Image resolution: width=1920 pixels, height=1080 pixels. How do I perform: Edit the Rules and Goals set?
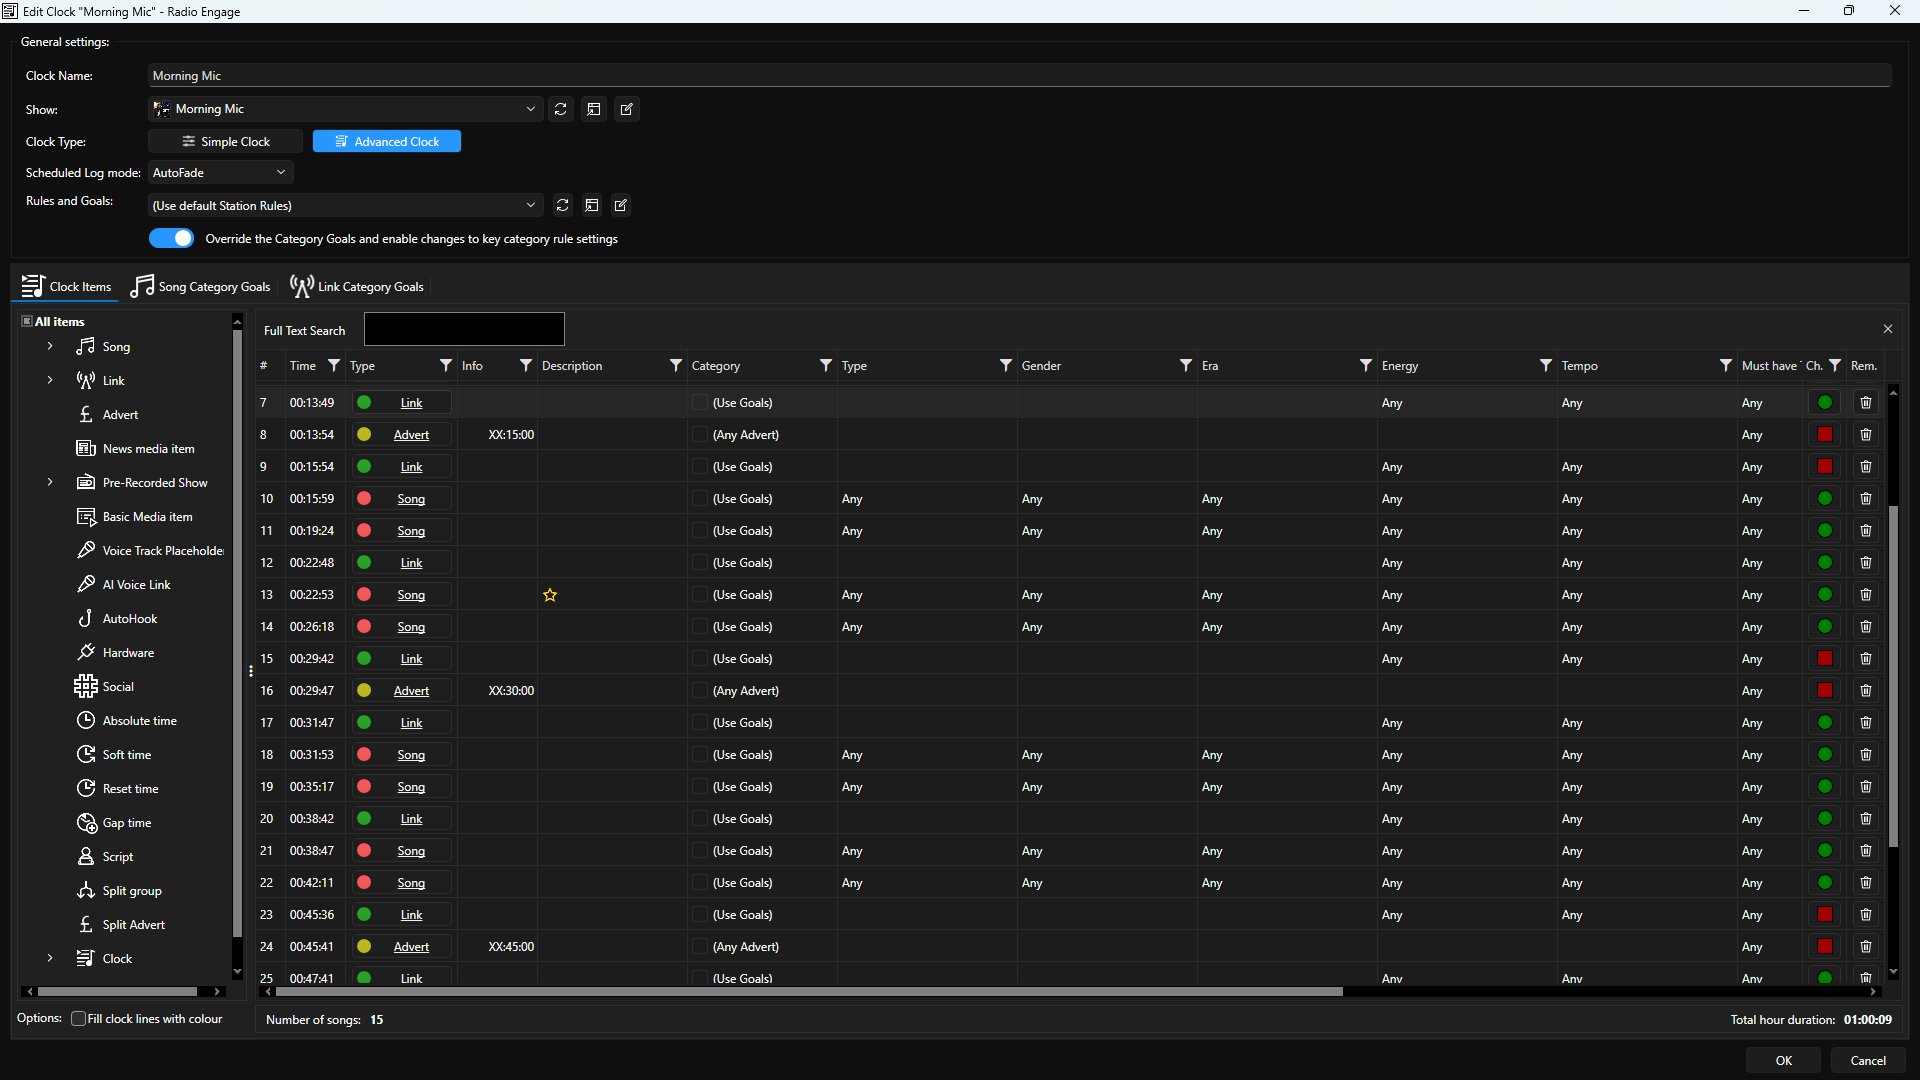[621, 205]
